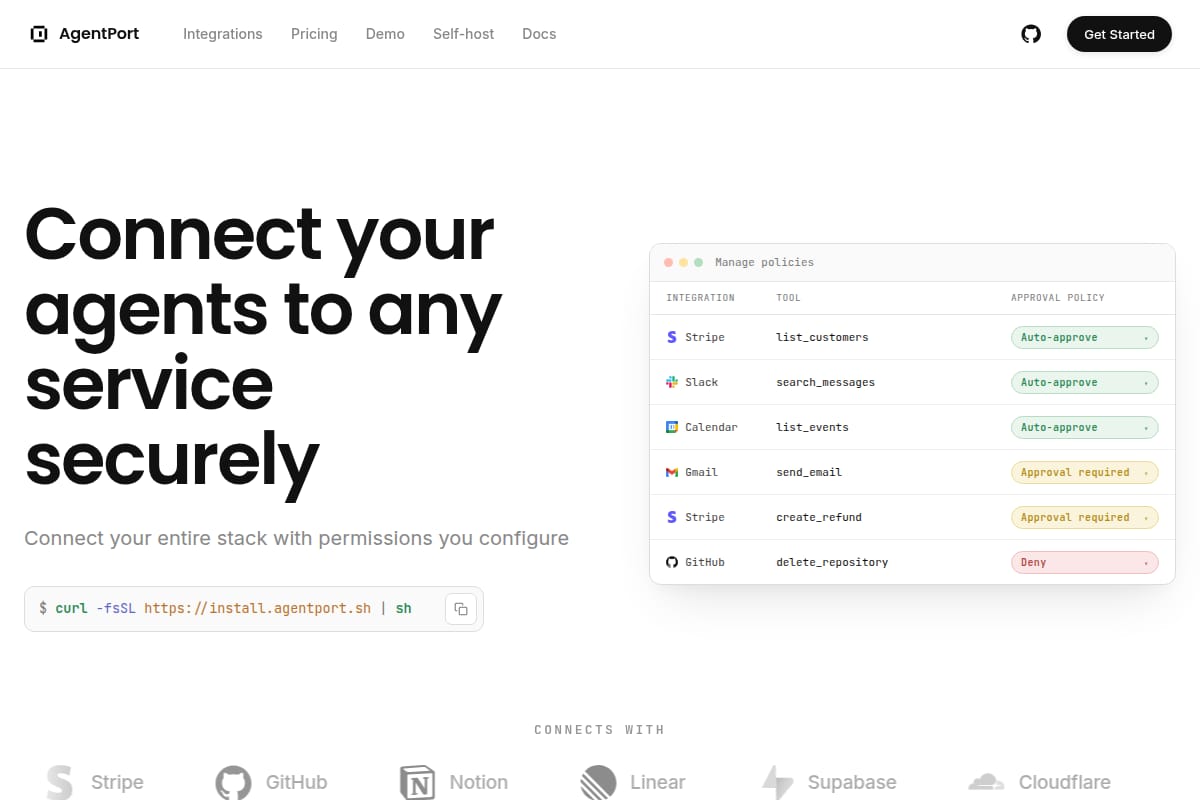Click the Slack integration name
This screenshot has height=800, width=1200.
702,382
